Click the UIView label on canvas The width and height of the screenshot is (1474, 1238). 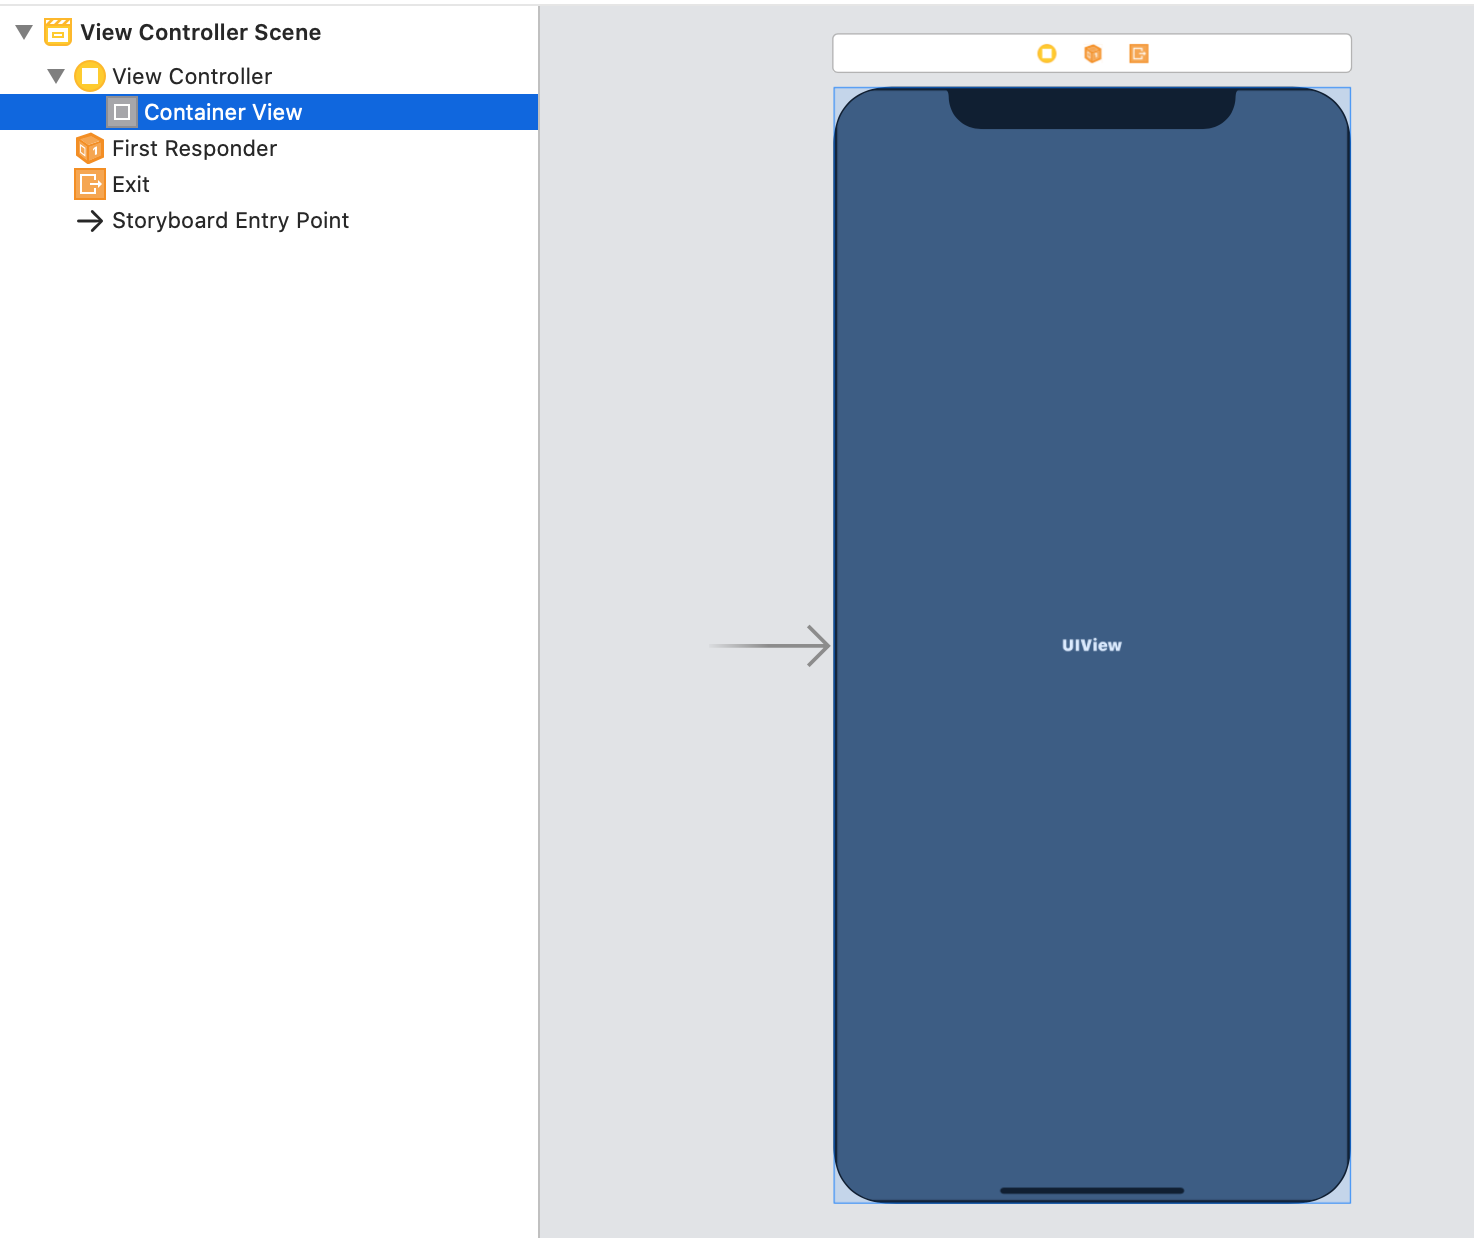point(1092,645)
